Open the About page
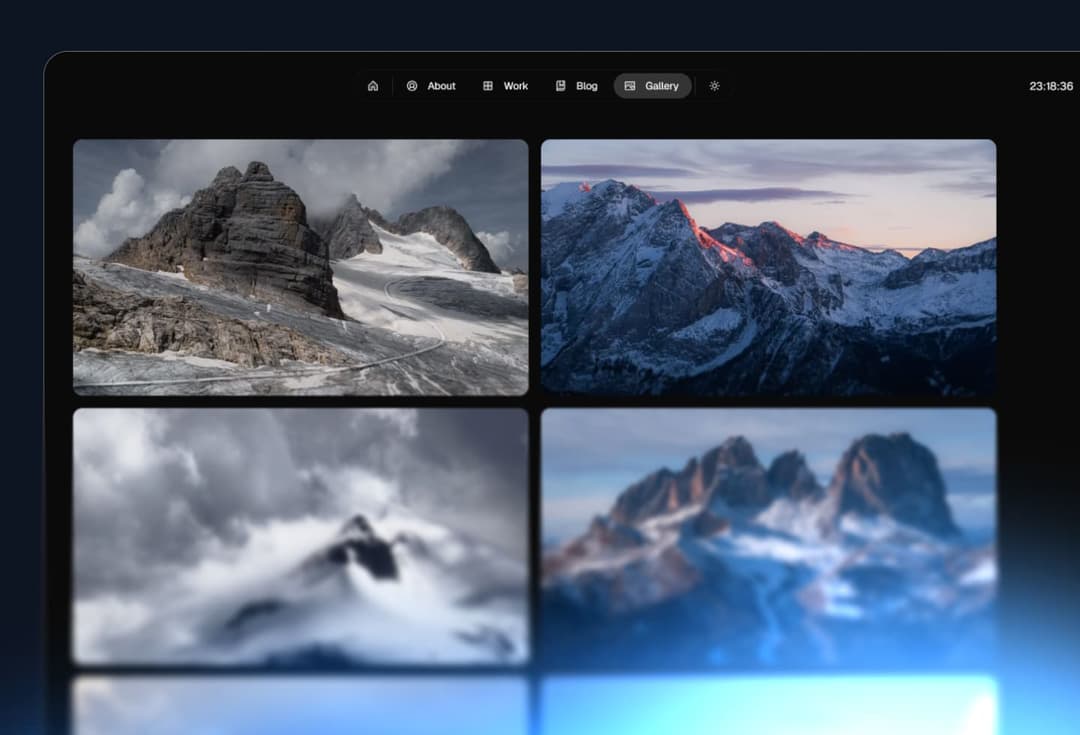Screen dimensions: 1080x735 click(431, 86)
